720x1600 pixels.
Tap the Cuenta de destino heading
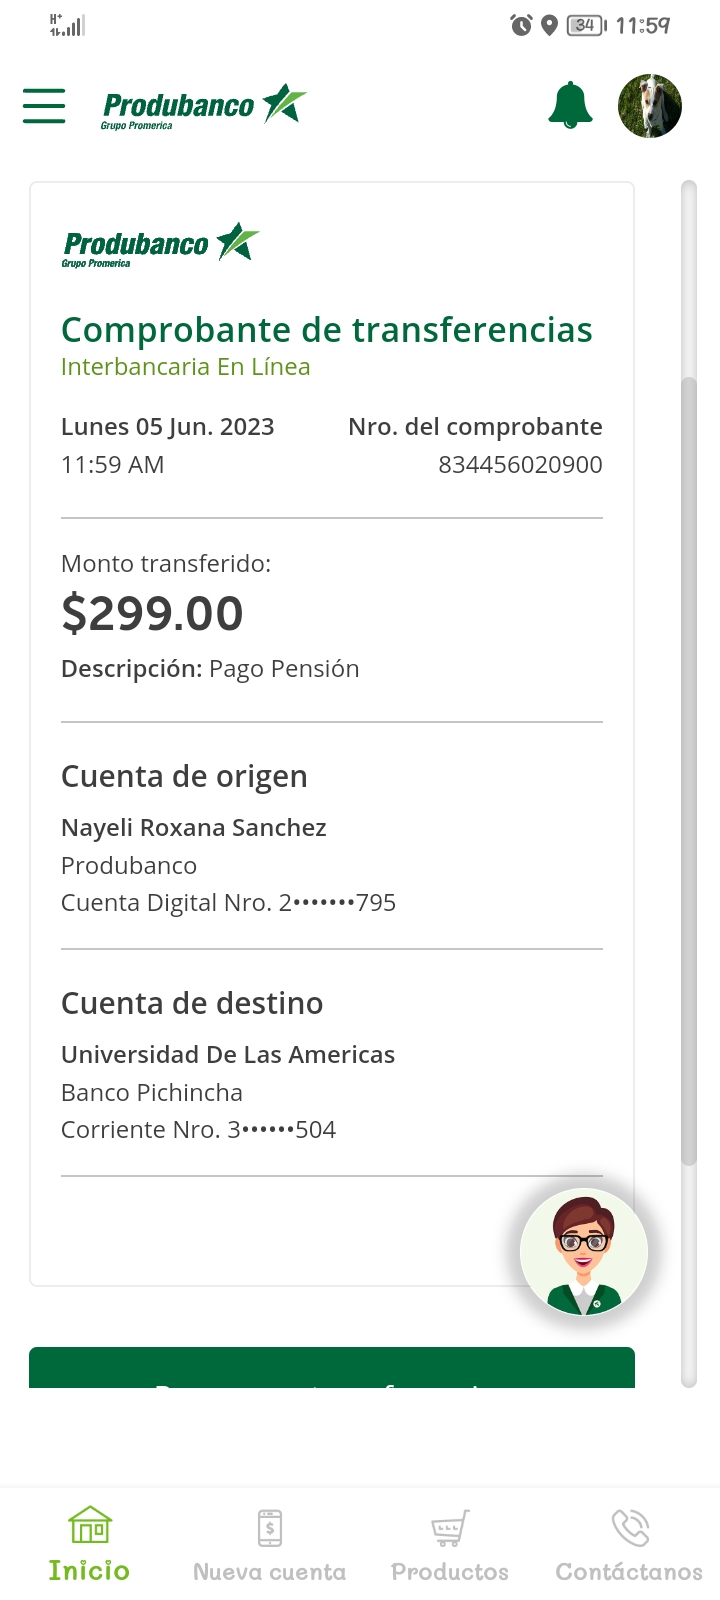point(192,1004)
